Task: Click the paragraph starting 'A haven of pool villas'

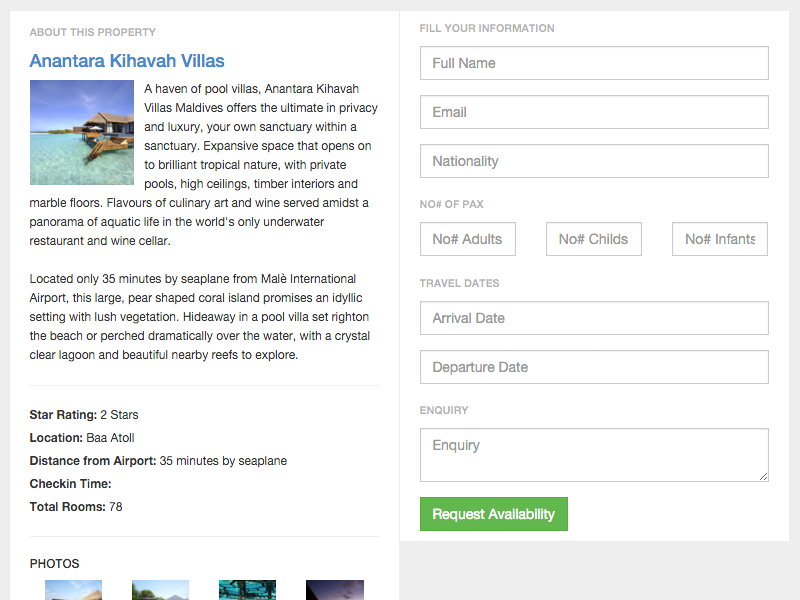Action: click(204, 165)
